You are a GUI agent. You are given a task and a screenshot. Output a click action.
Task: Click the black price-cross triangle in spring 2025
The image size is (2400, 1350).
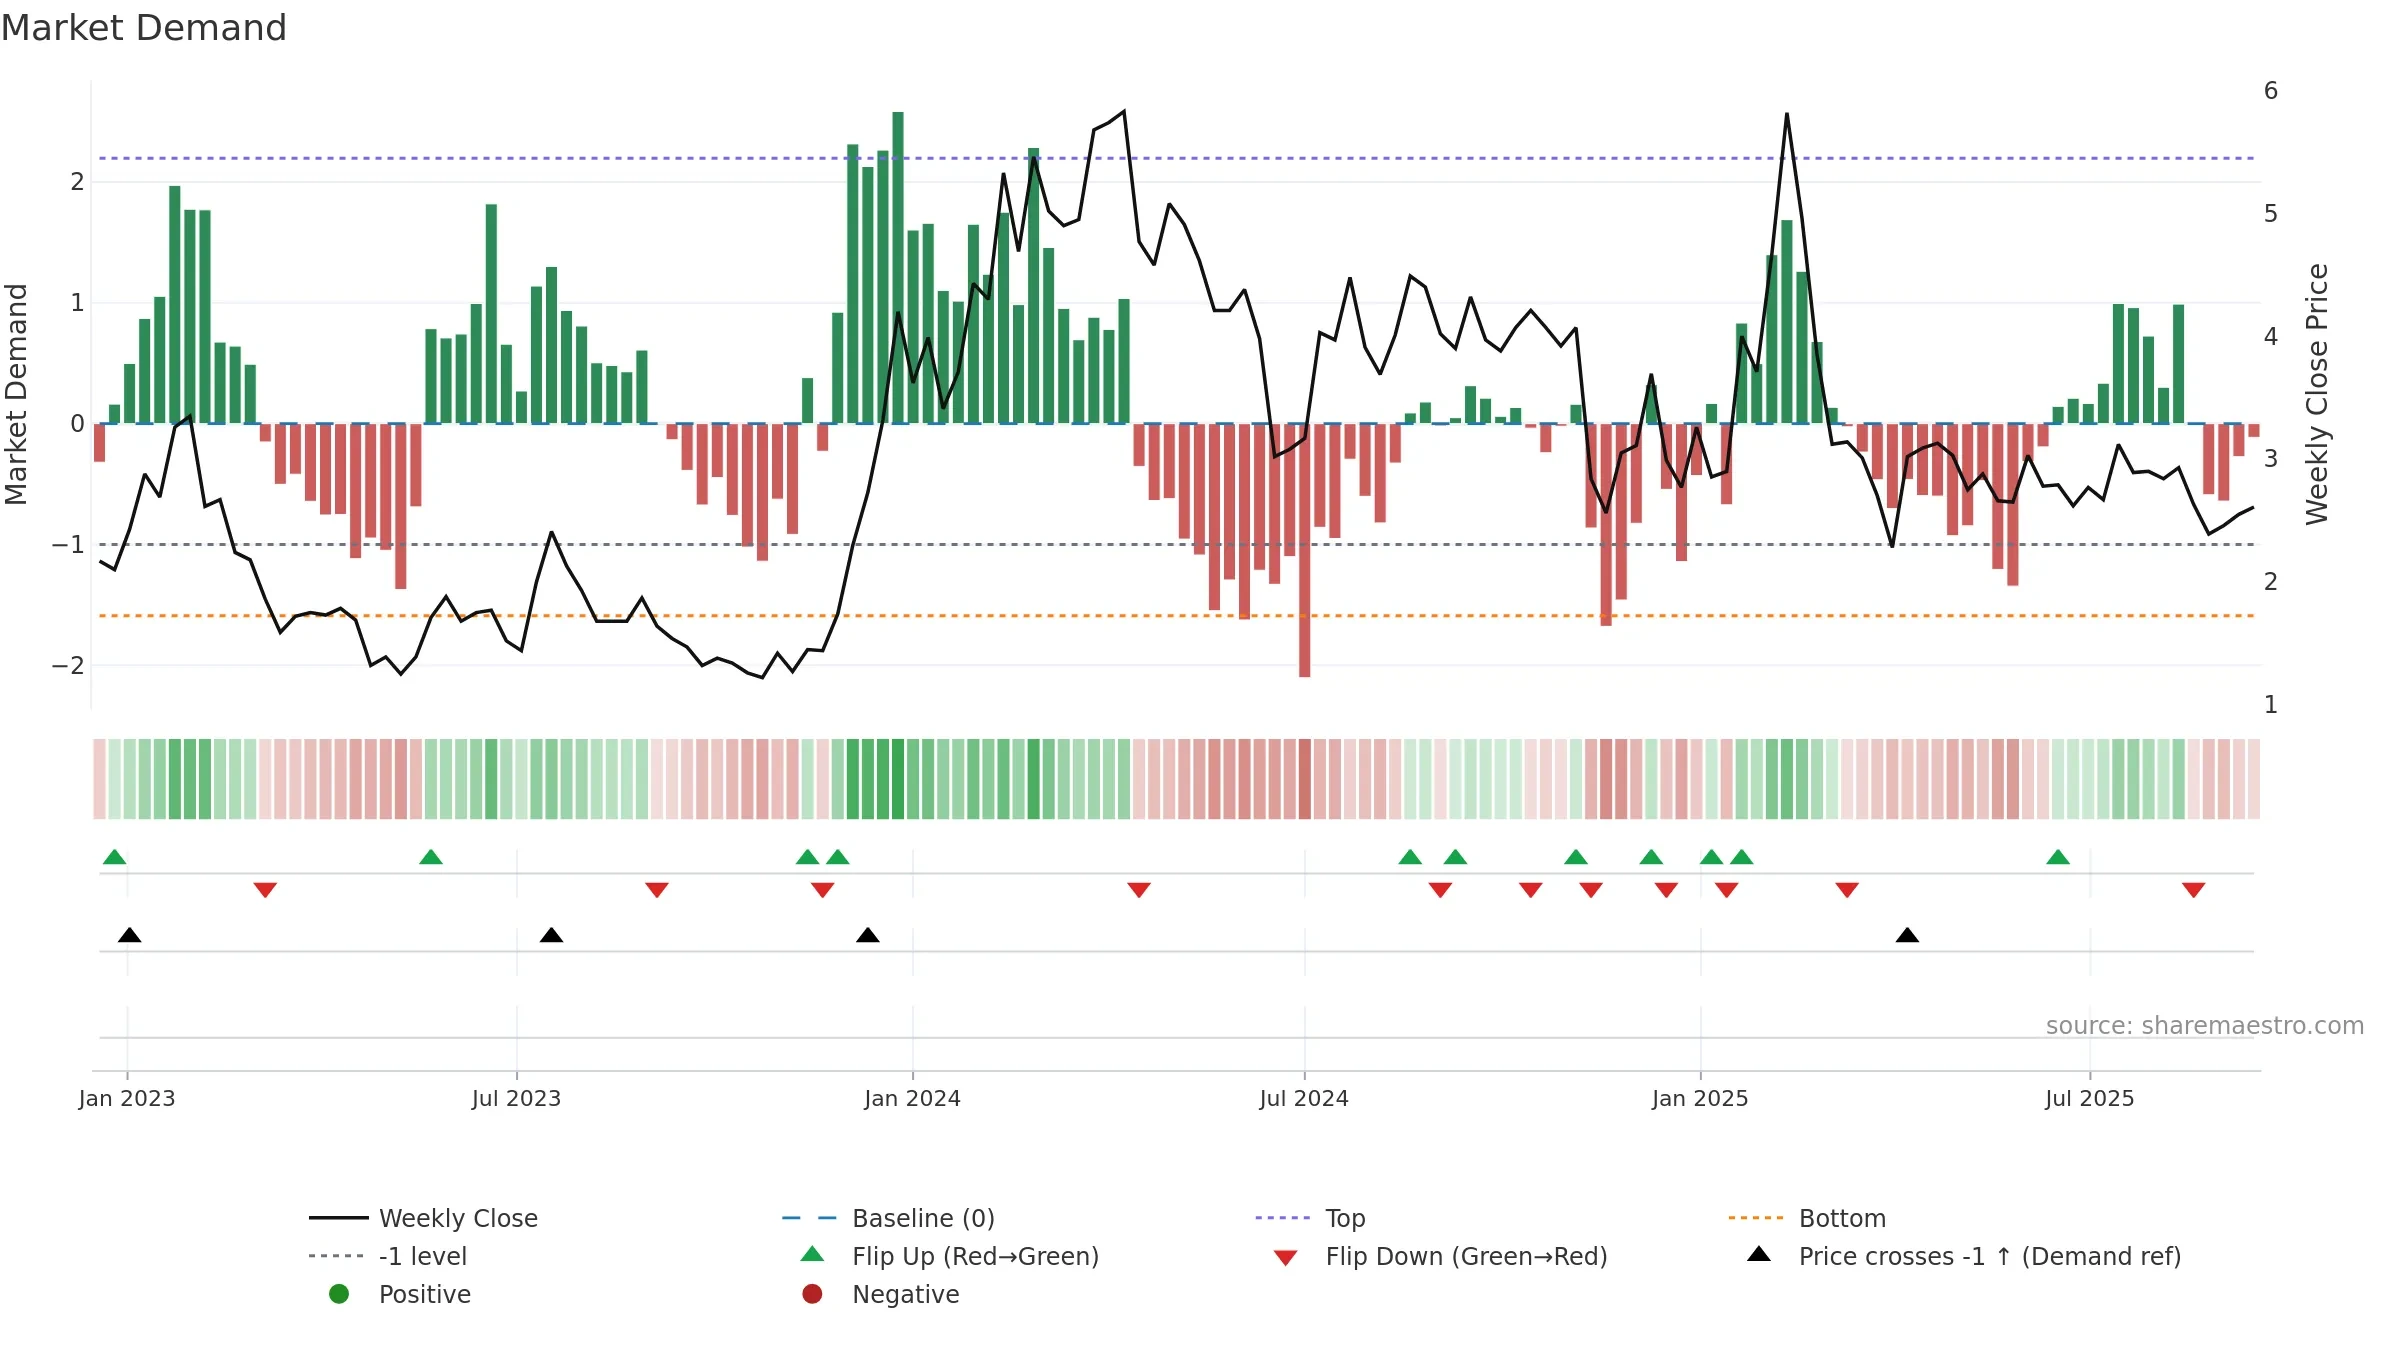pyautogui.click(x=1907, y=935)
